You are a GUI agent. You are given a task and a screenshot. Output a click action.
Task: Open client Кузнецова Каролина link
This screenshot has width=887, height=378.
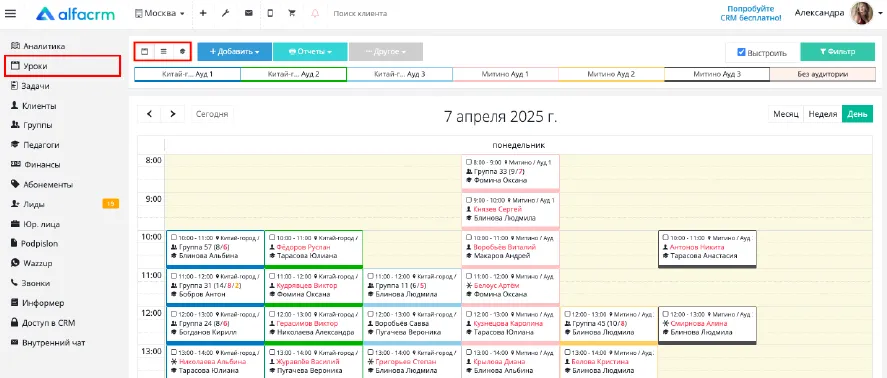[508, 324]
